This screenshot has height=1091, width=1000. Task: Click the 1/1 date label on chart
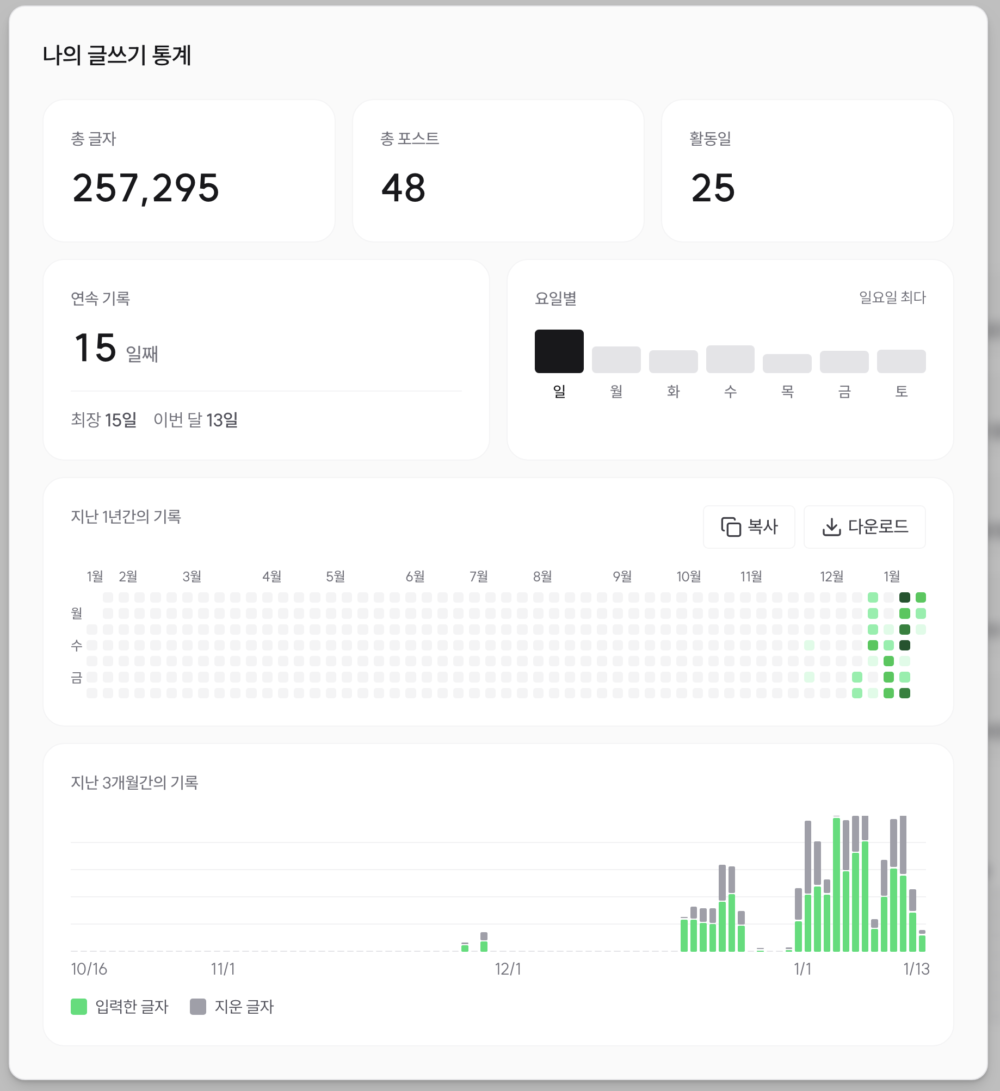pyautogui.click(x=802, y=969)
